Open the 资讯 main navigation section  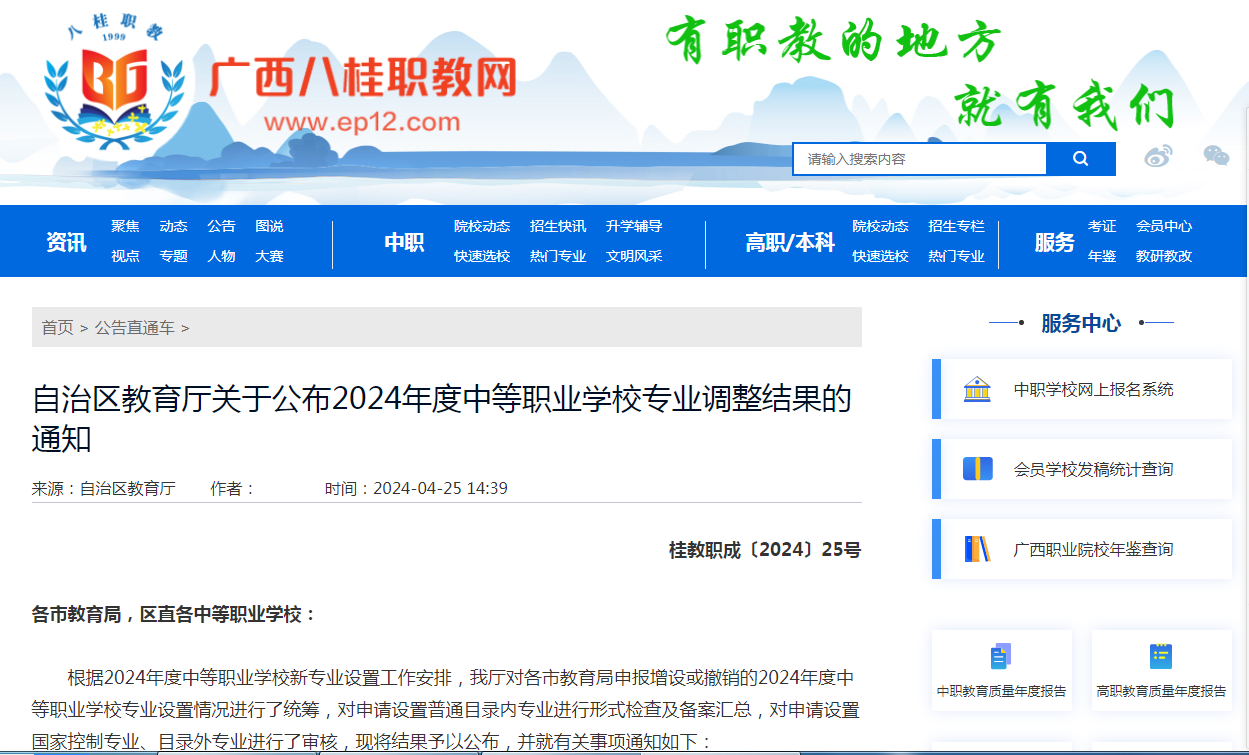coord(66,242)
